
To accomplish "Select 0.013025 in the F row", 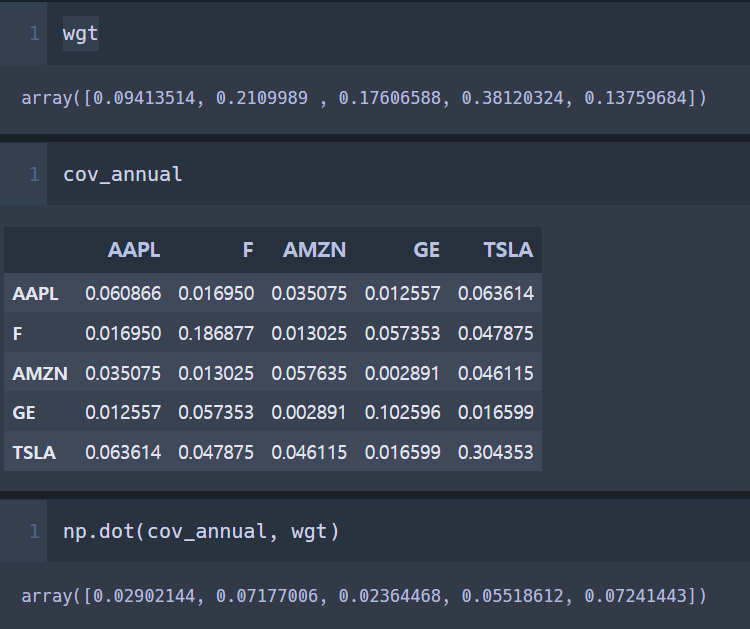I will pos(309,333).
